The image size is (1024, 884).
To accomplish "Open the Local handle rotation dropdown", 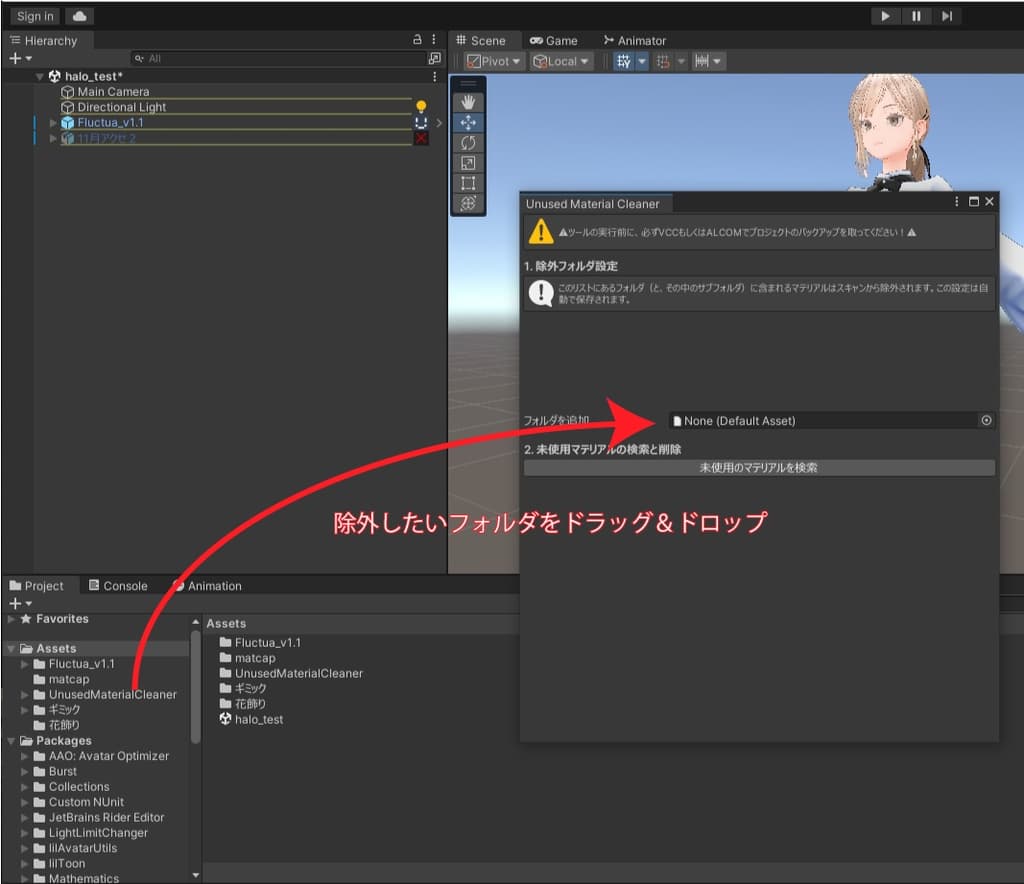I will click(x=561, y=61).
